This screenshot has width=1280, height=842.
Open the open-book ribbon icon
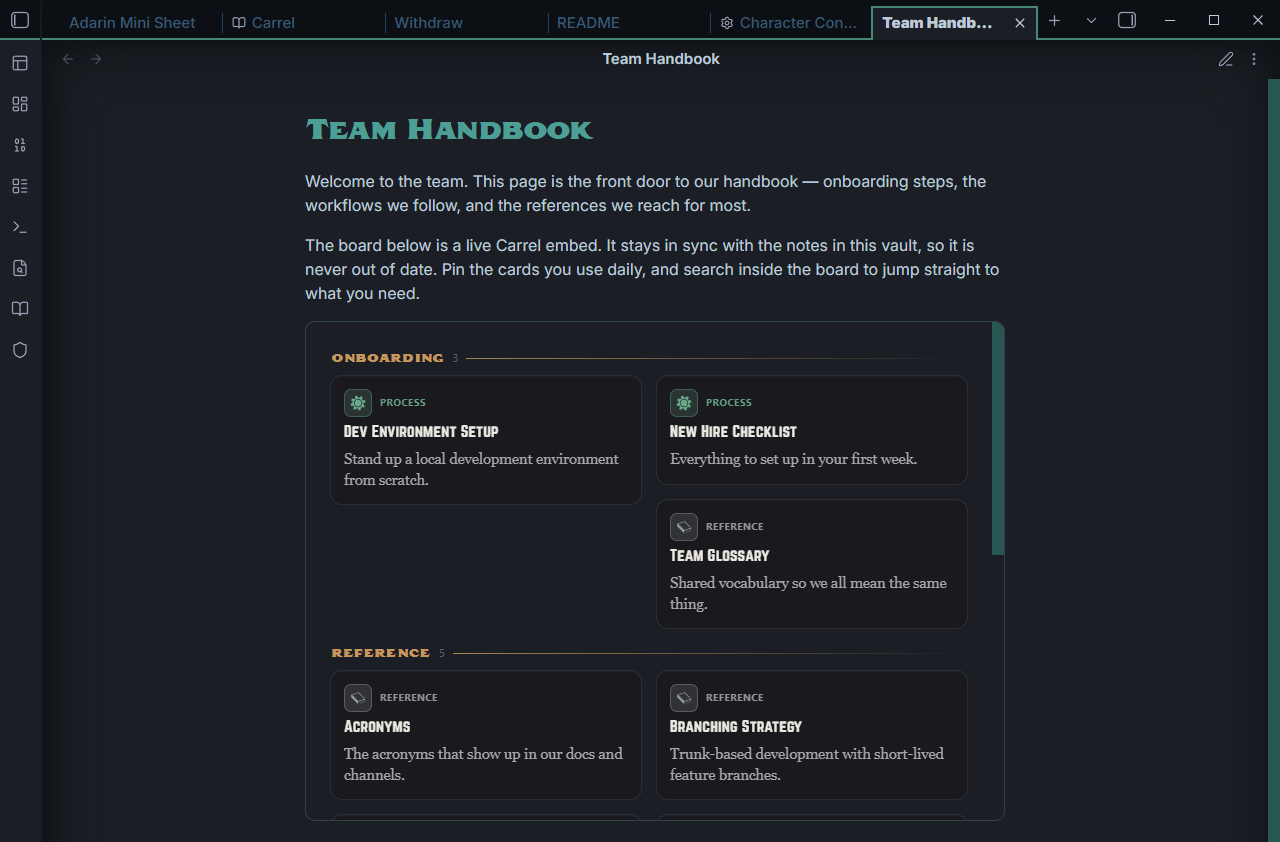(x=20, y=309)
